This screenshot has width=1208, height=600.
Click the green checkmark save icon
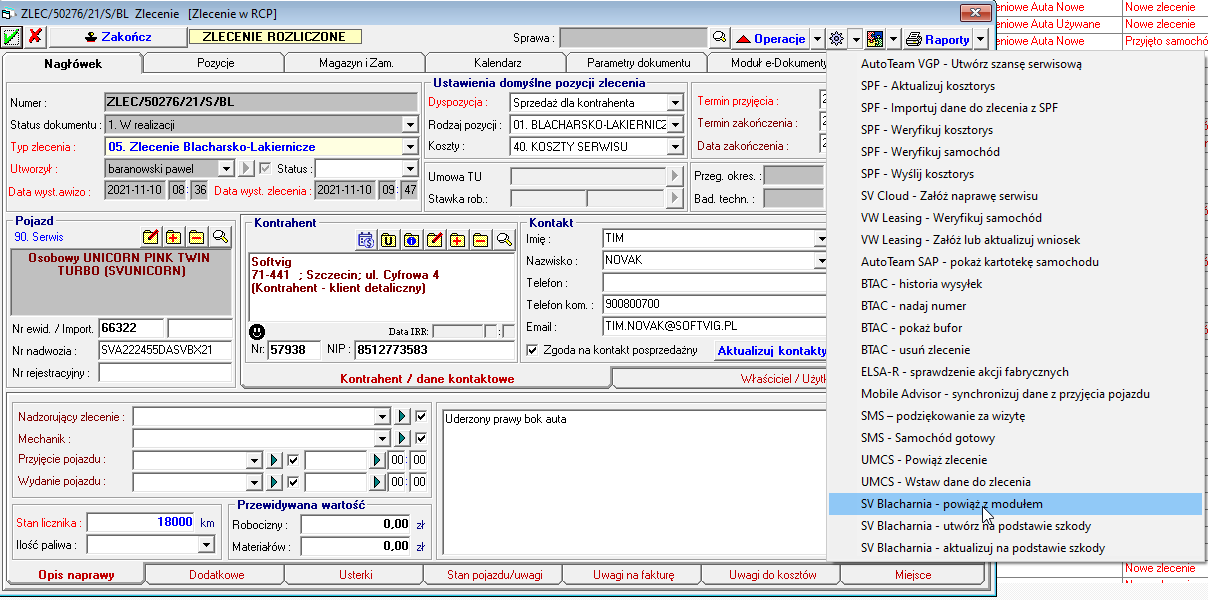pyautogui.click(x=12, y=37)
